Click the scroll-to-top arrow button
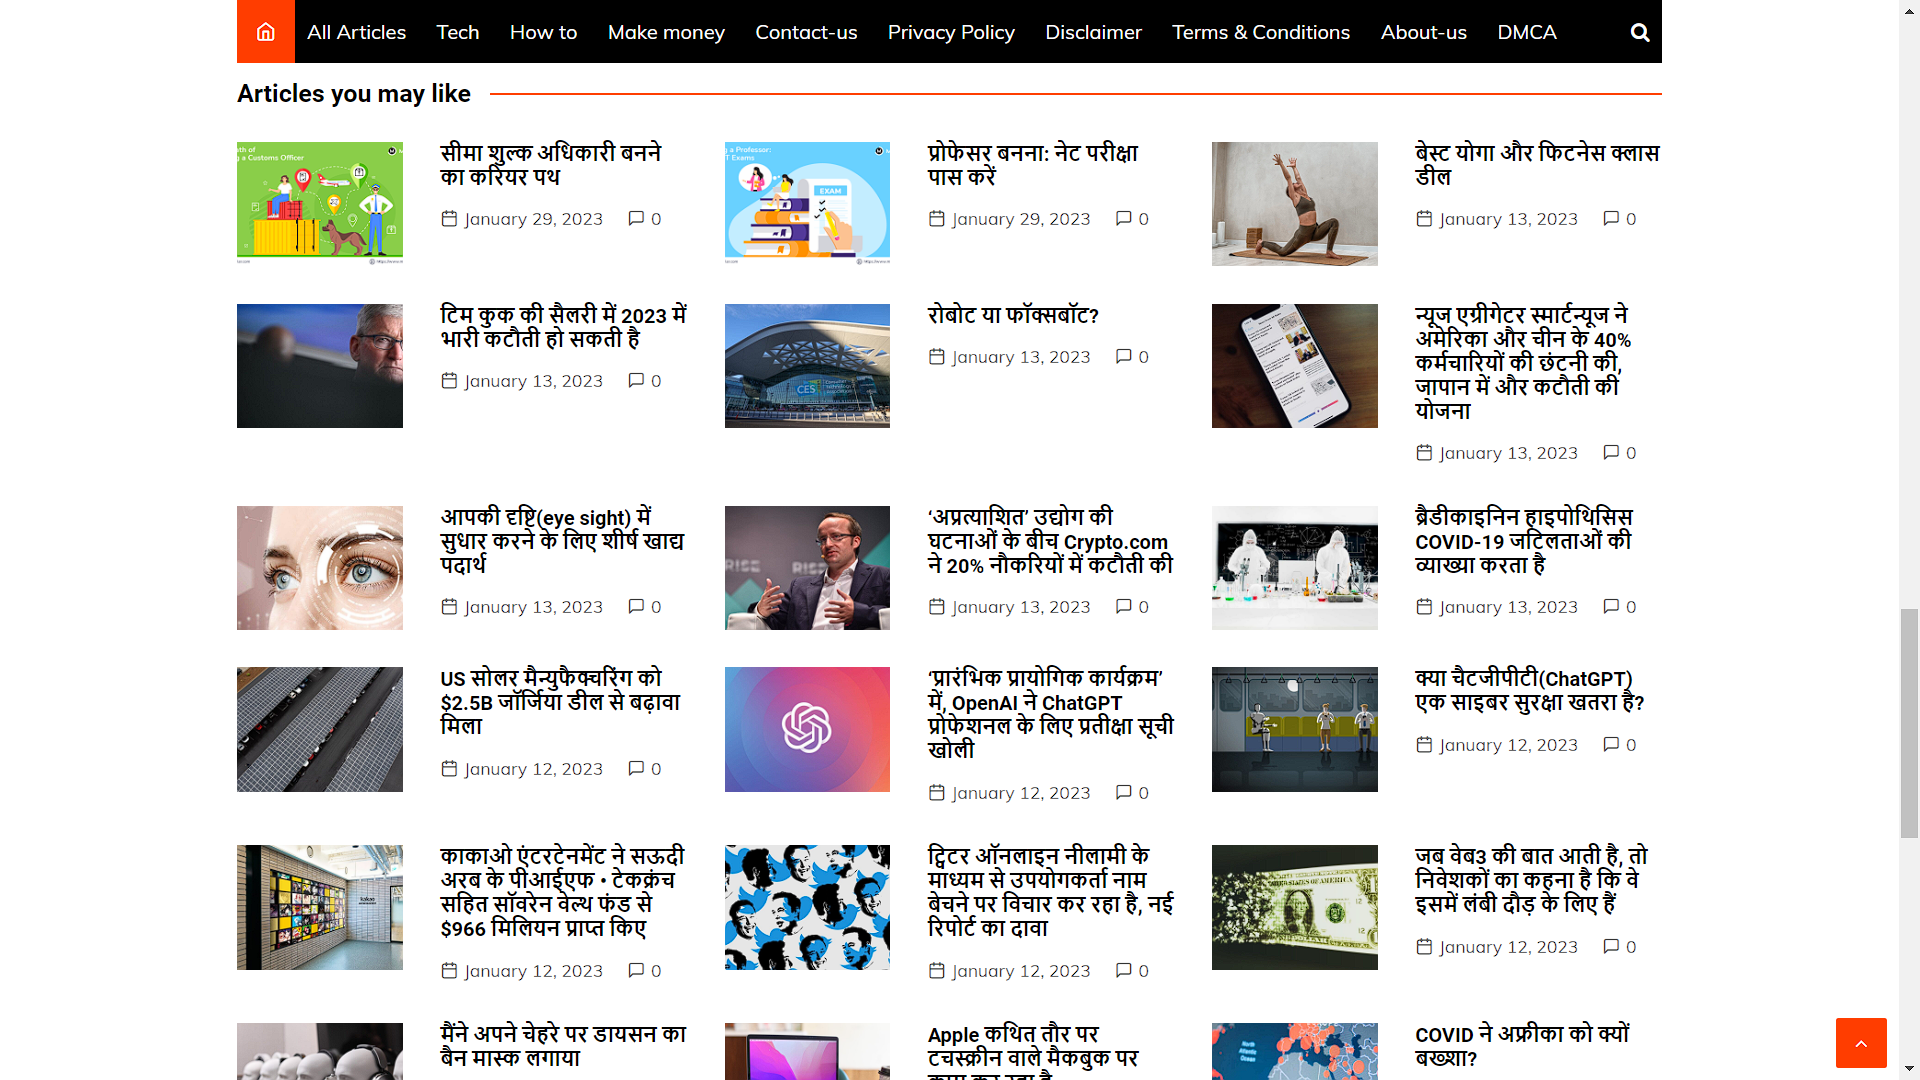This screenshot has width=1920, height=1080. click(1861, 1043)
